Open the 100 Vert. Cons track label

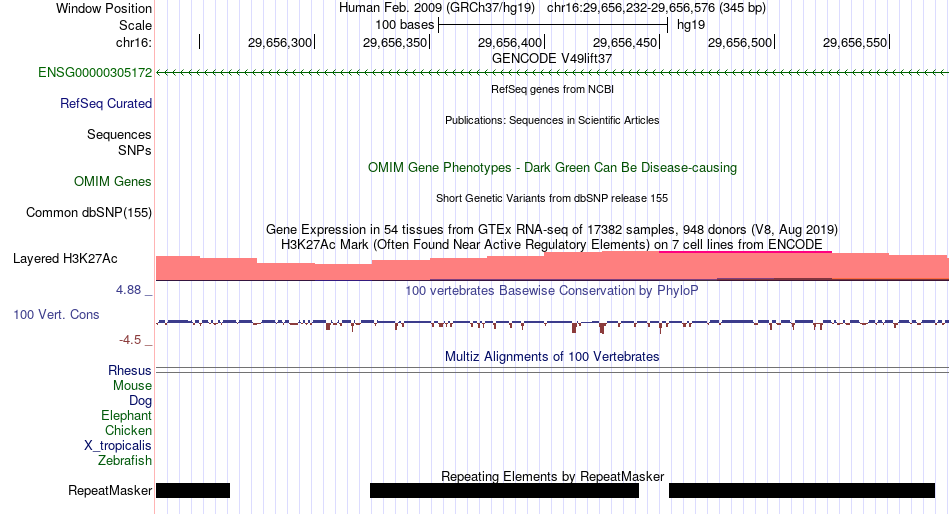(56, 315)
